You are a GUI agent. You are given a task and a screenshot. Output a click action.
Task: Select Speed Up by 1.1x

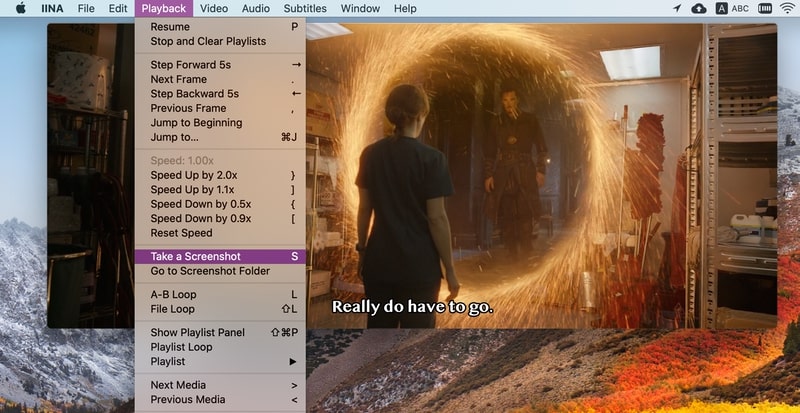(220, 189)
